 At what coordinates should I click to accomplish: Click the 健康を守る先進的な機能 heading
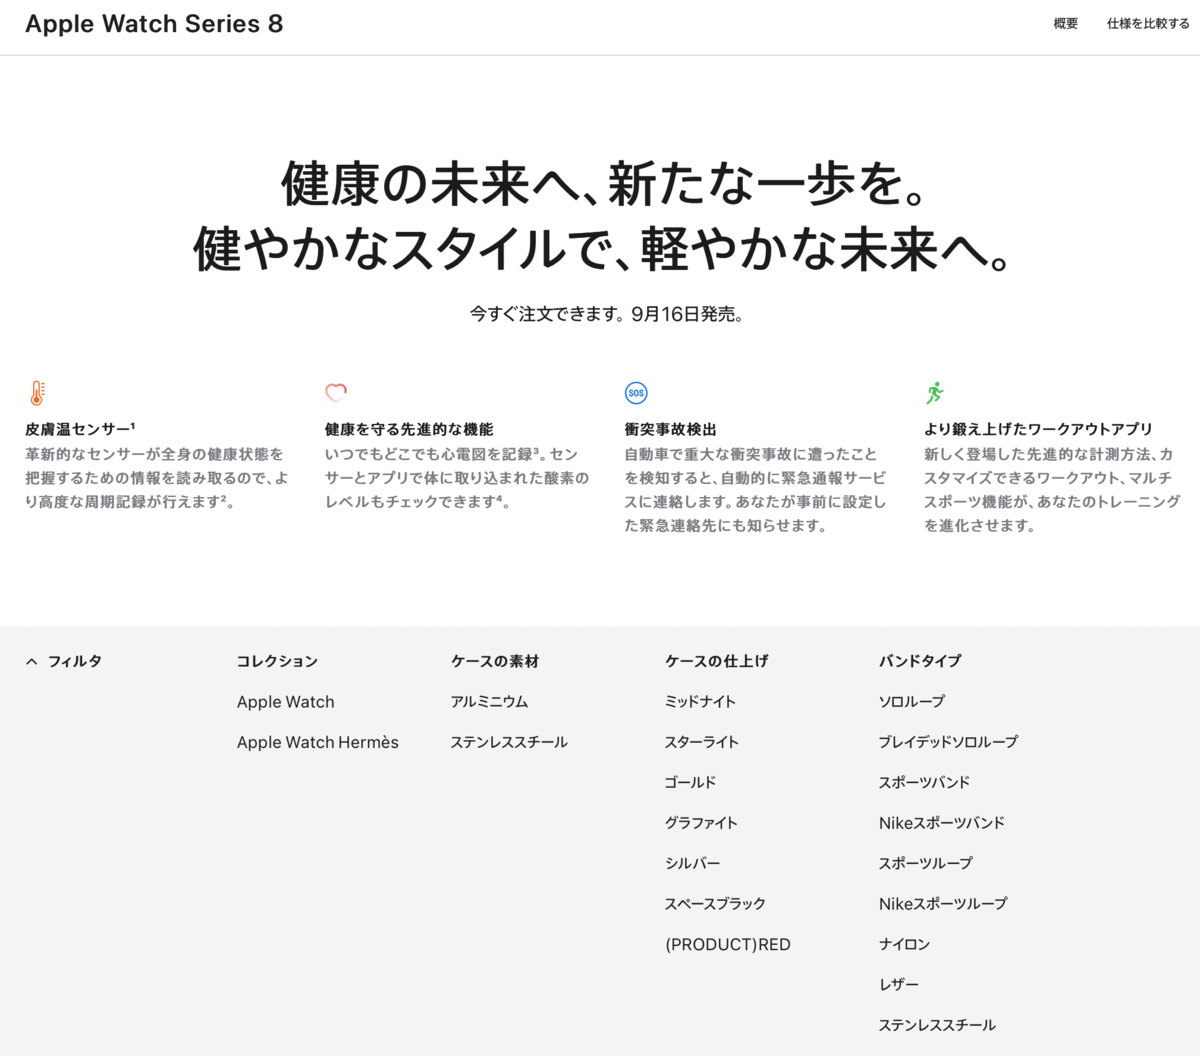pos(409,429)
